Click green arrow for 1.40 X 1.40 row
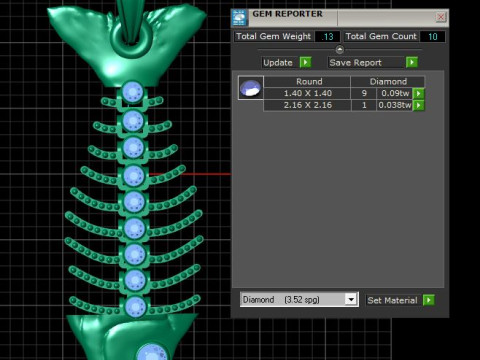The height and width of the screenshot is (360, 480). click(418, 93)
